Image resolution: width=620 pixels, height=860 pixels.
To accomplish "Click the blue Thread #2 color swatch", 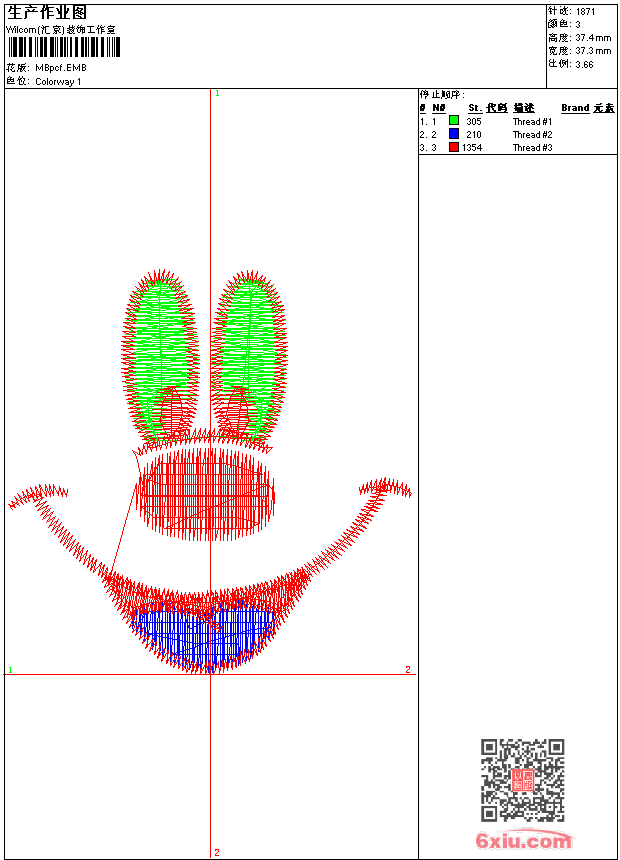I will (x=454, y=133).
